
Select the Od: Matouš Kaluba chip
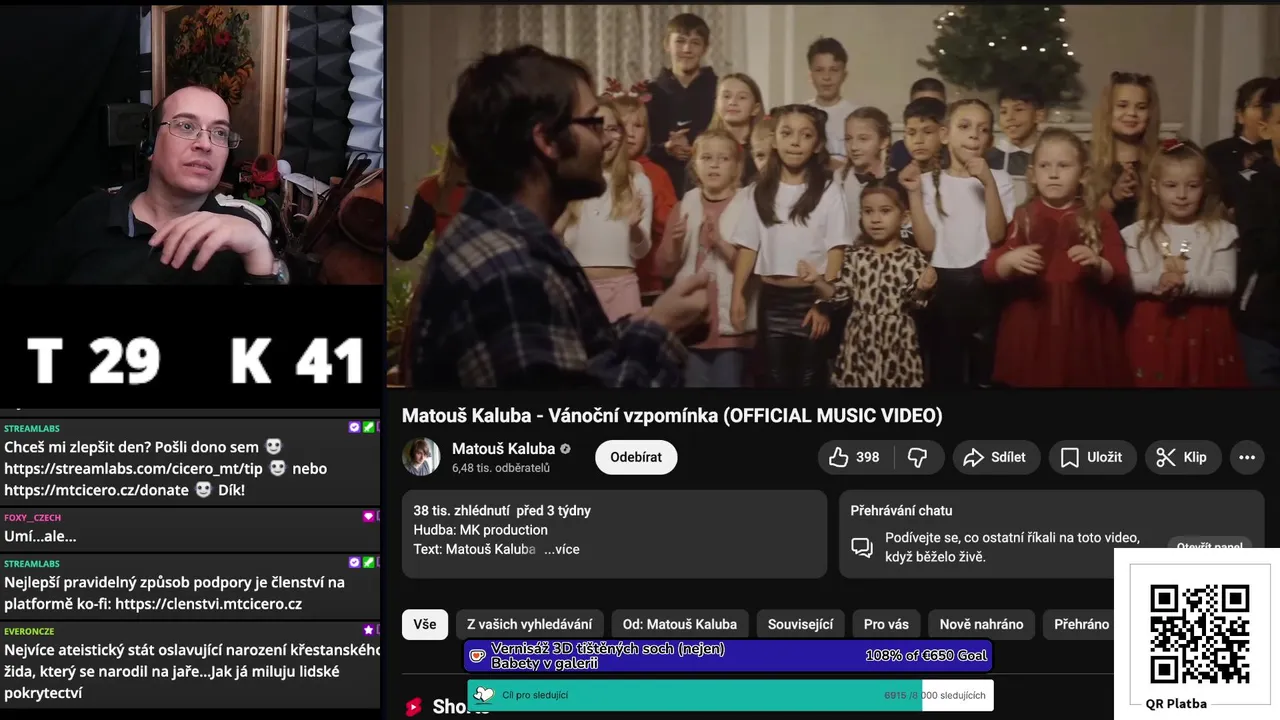pyautogui.click(x=680, y=624)
